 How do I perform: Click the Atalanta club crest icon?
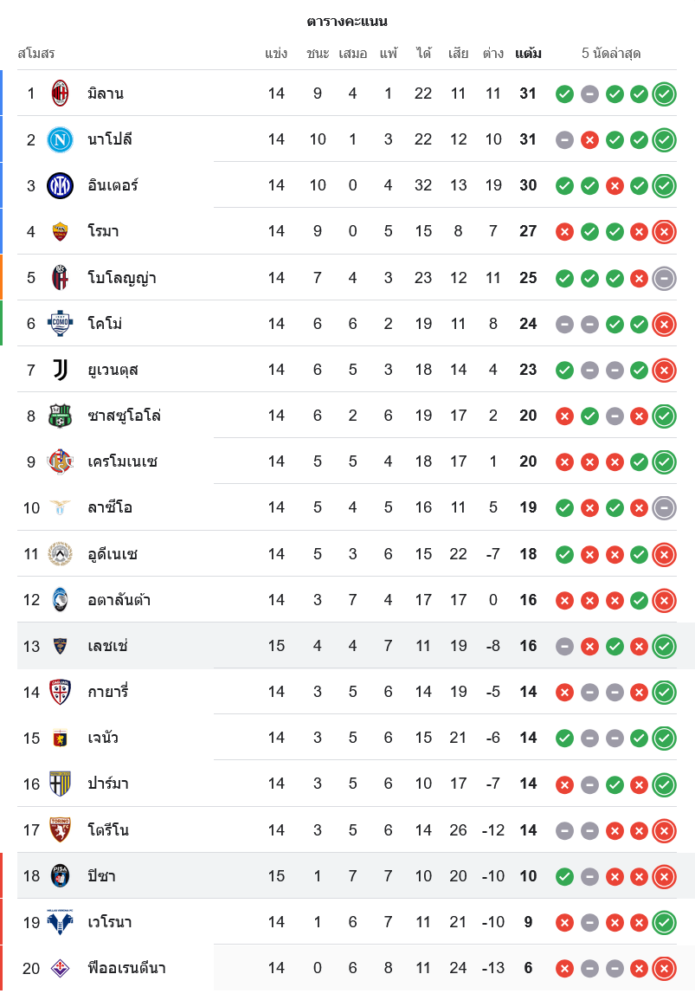[x=60, y=600]
